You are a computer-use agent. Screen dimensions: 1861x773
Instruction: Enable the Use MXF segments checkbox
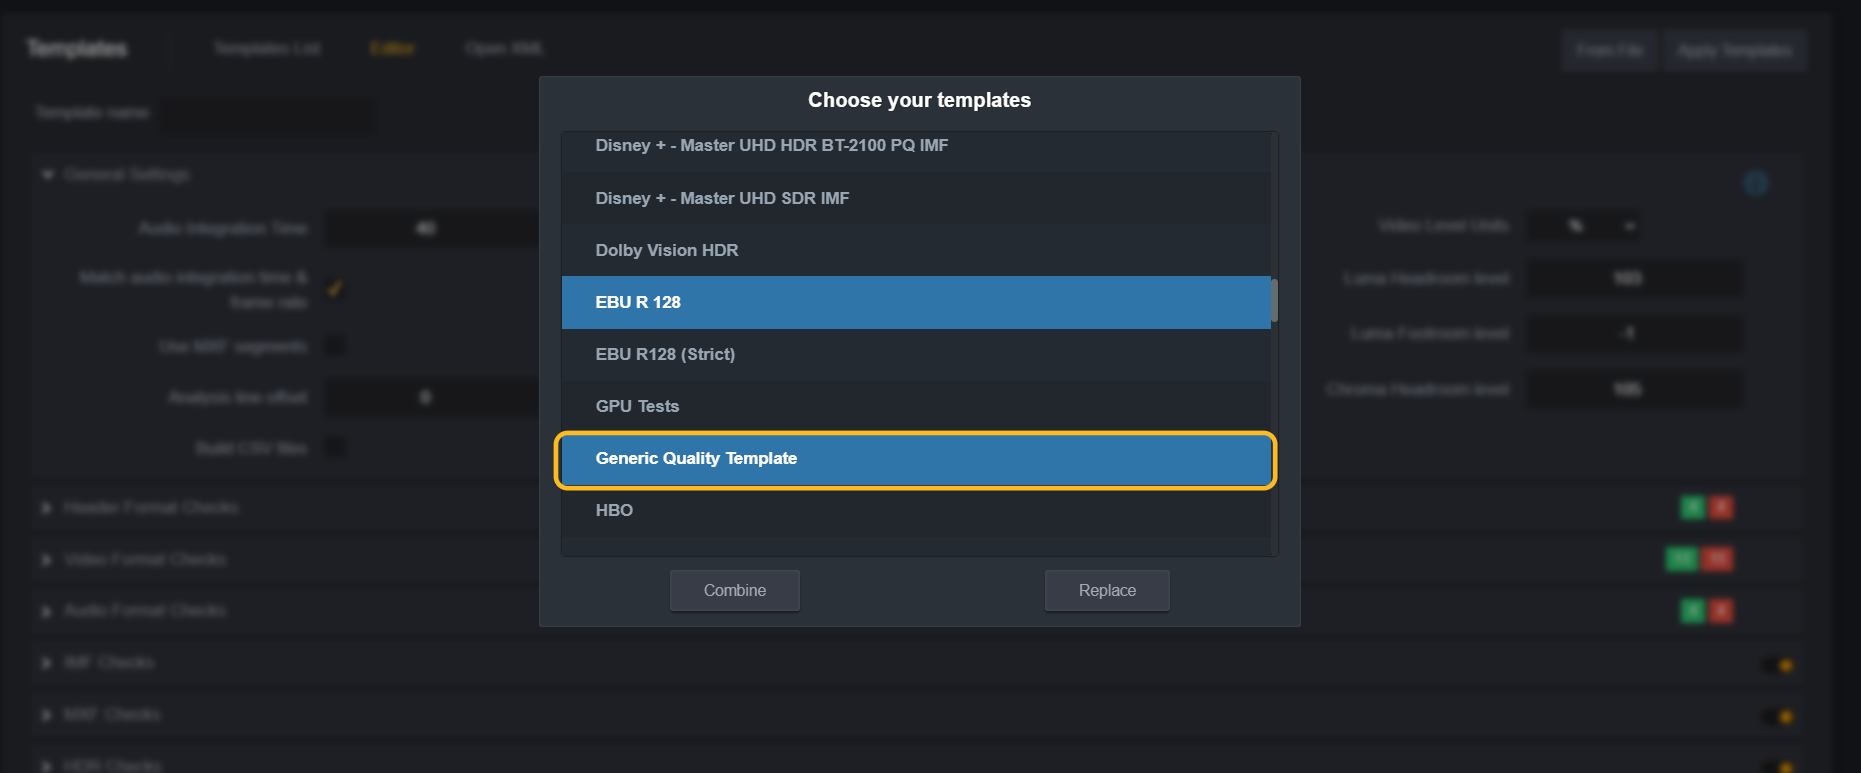[335, 346]
